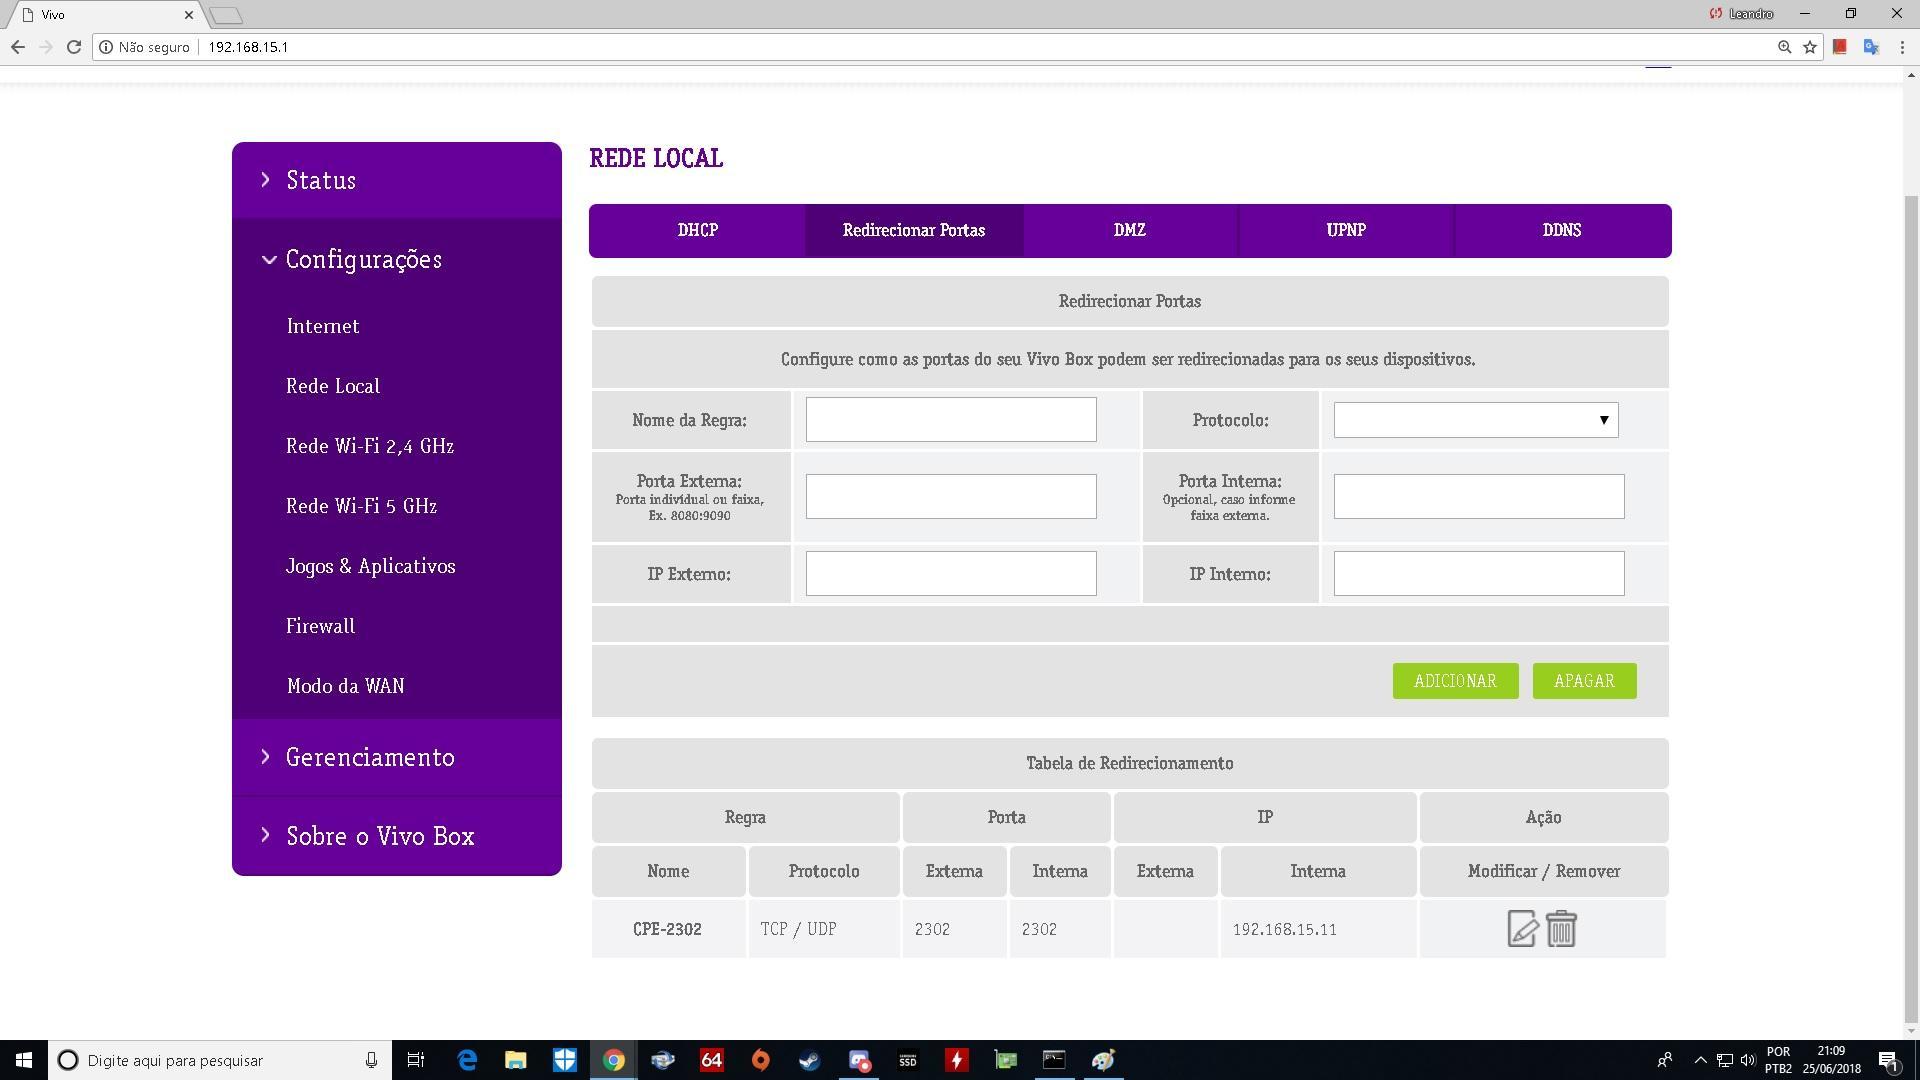Expand the Gerenciamento menu section

(x=397, y=757)
